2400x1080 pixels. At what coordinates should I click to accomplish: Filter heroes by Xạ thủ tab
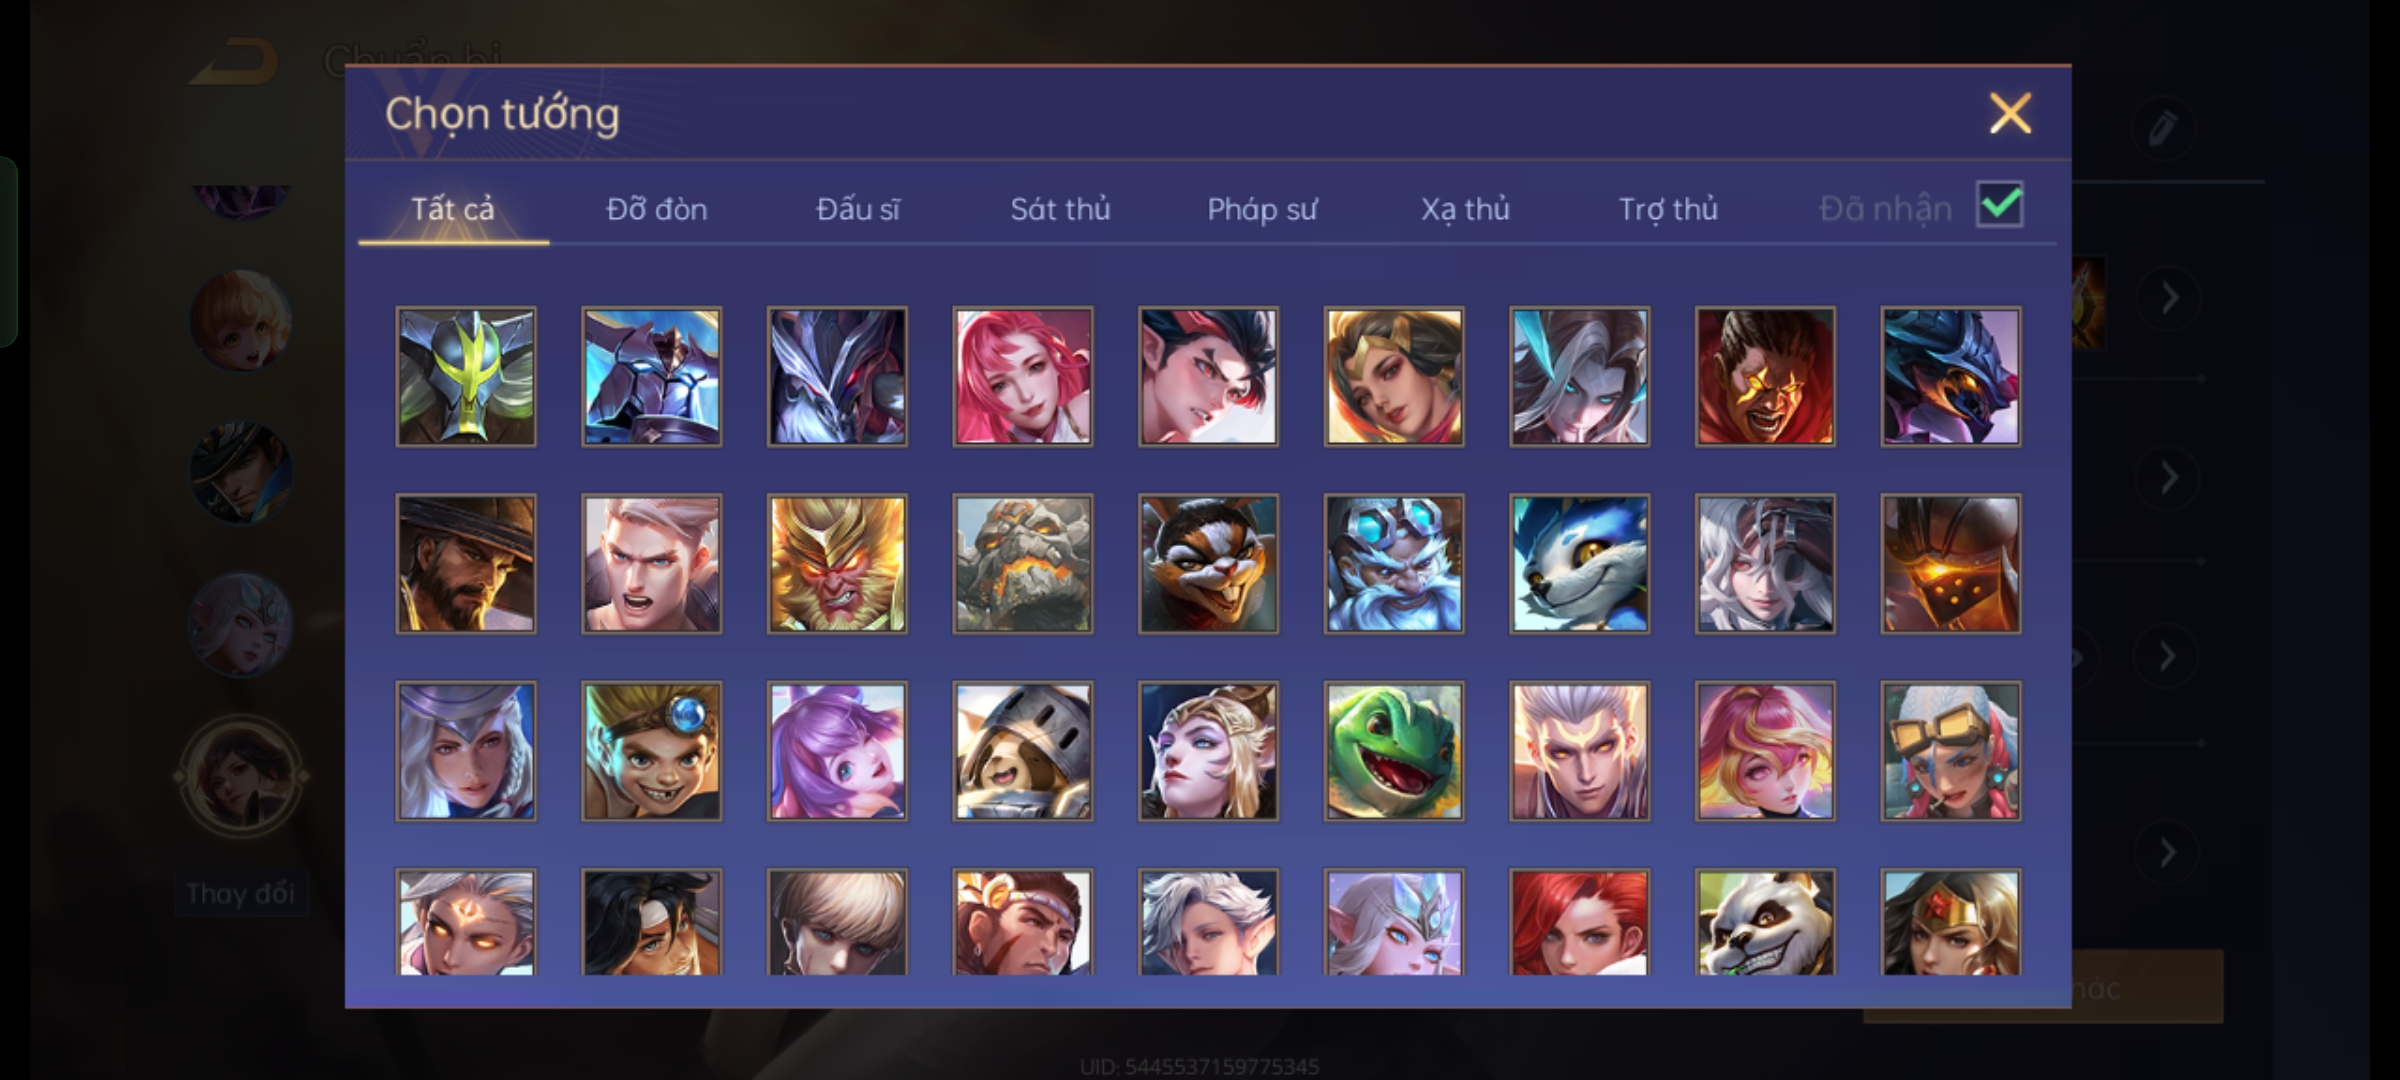(x=1465, y=209)
